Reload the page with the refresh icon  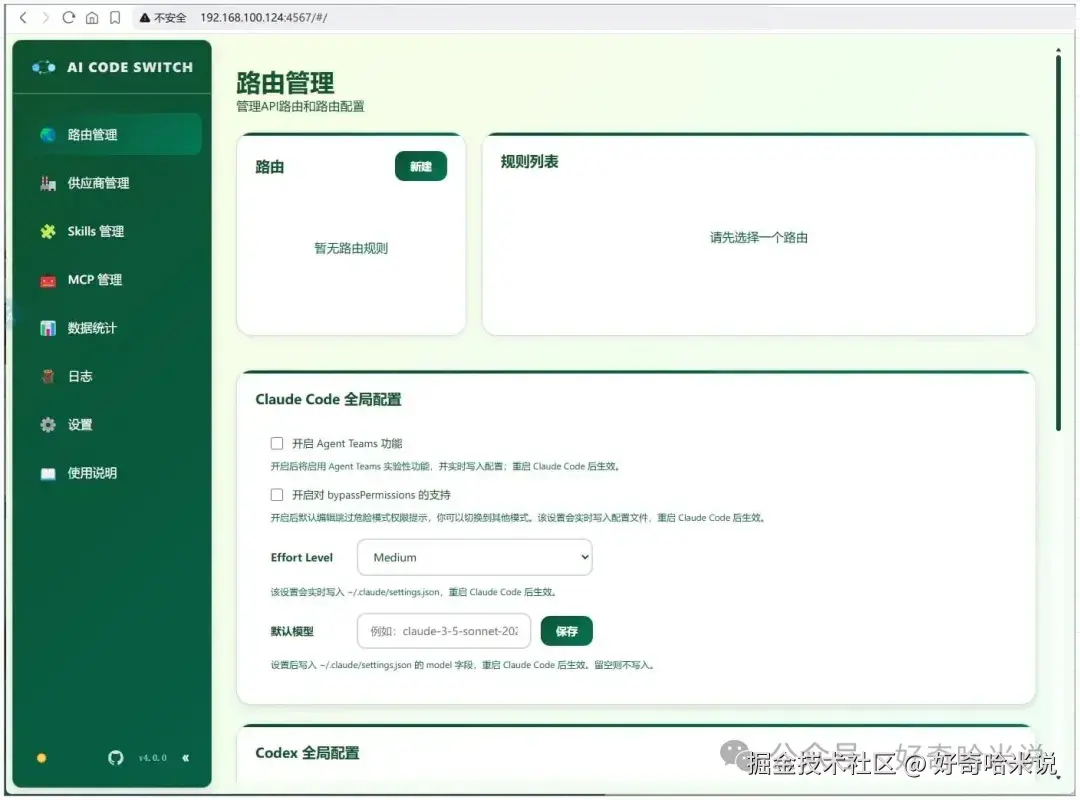tap(68, 17)
